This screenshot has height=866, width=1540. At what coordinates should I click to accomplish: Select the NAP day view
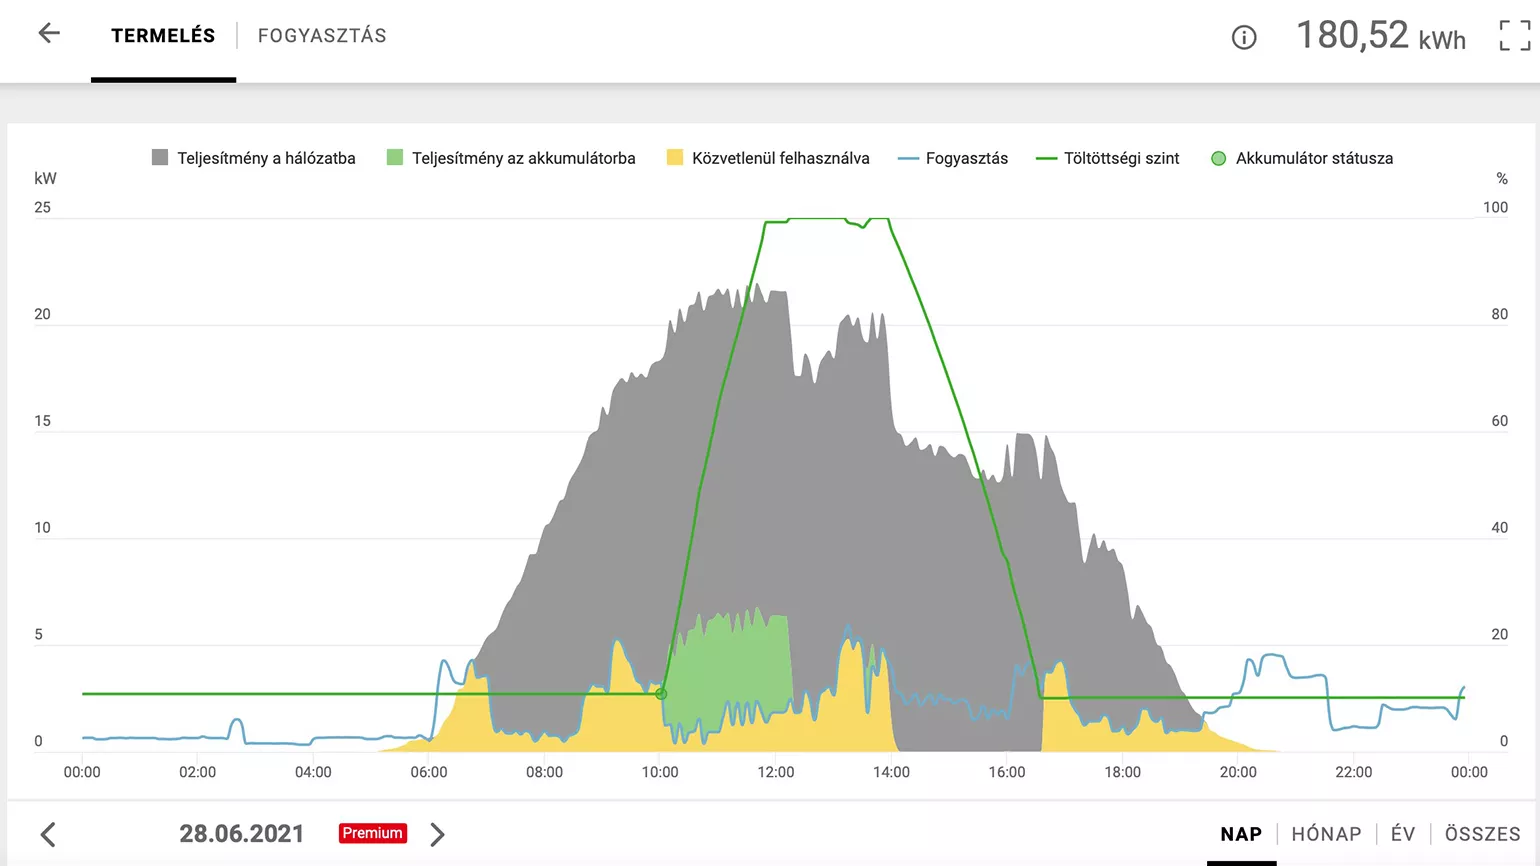[x=1241, y=834]
